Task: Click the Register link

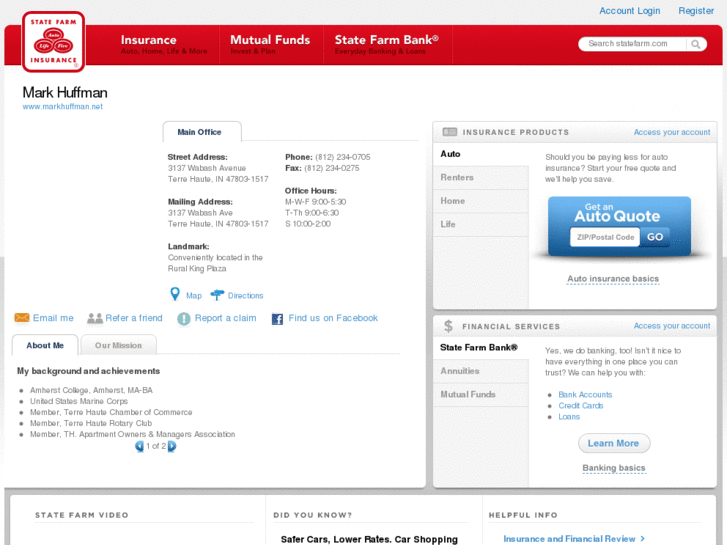Action: 696,11
